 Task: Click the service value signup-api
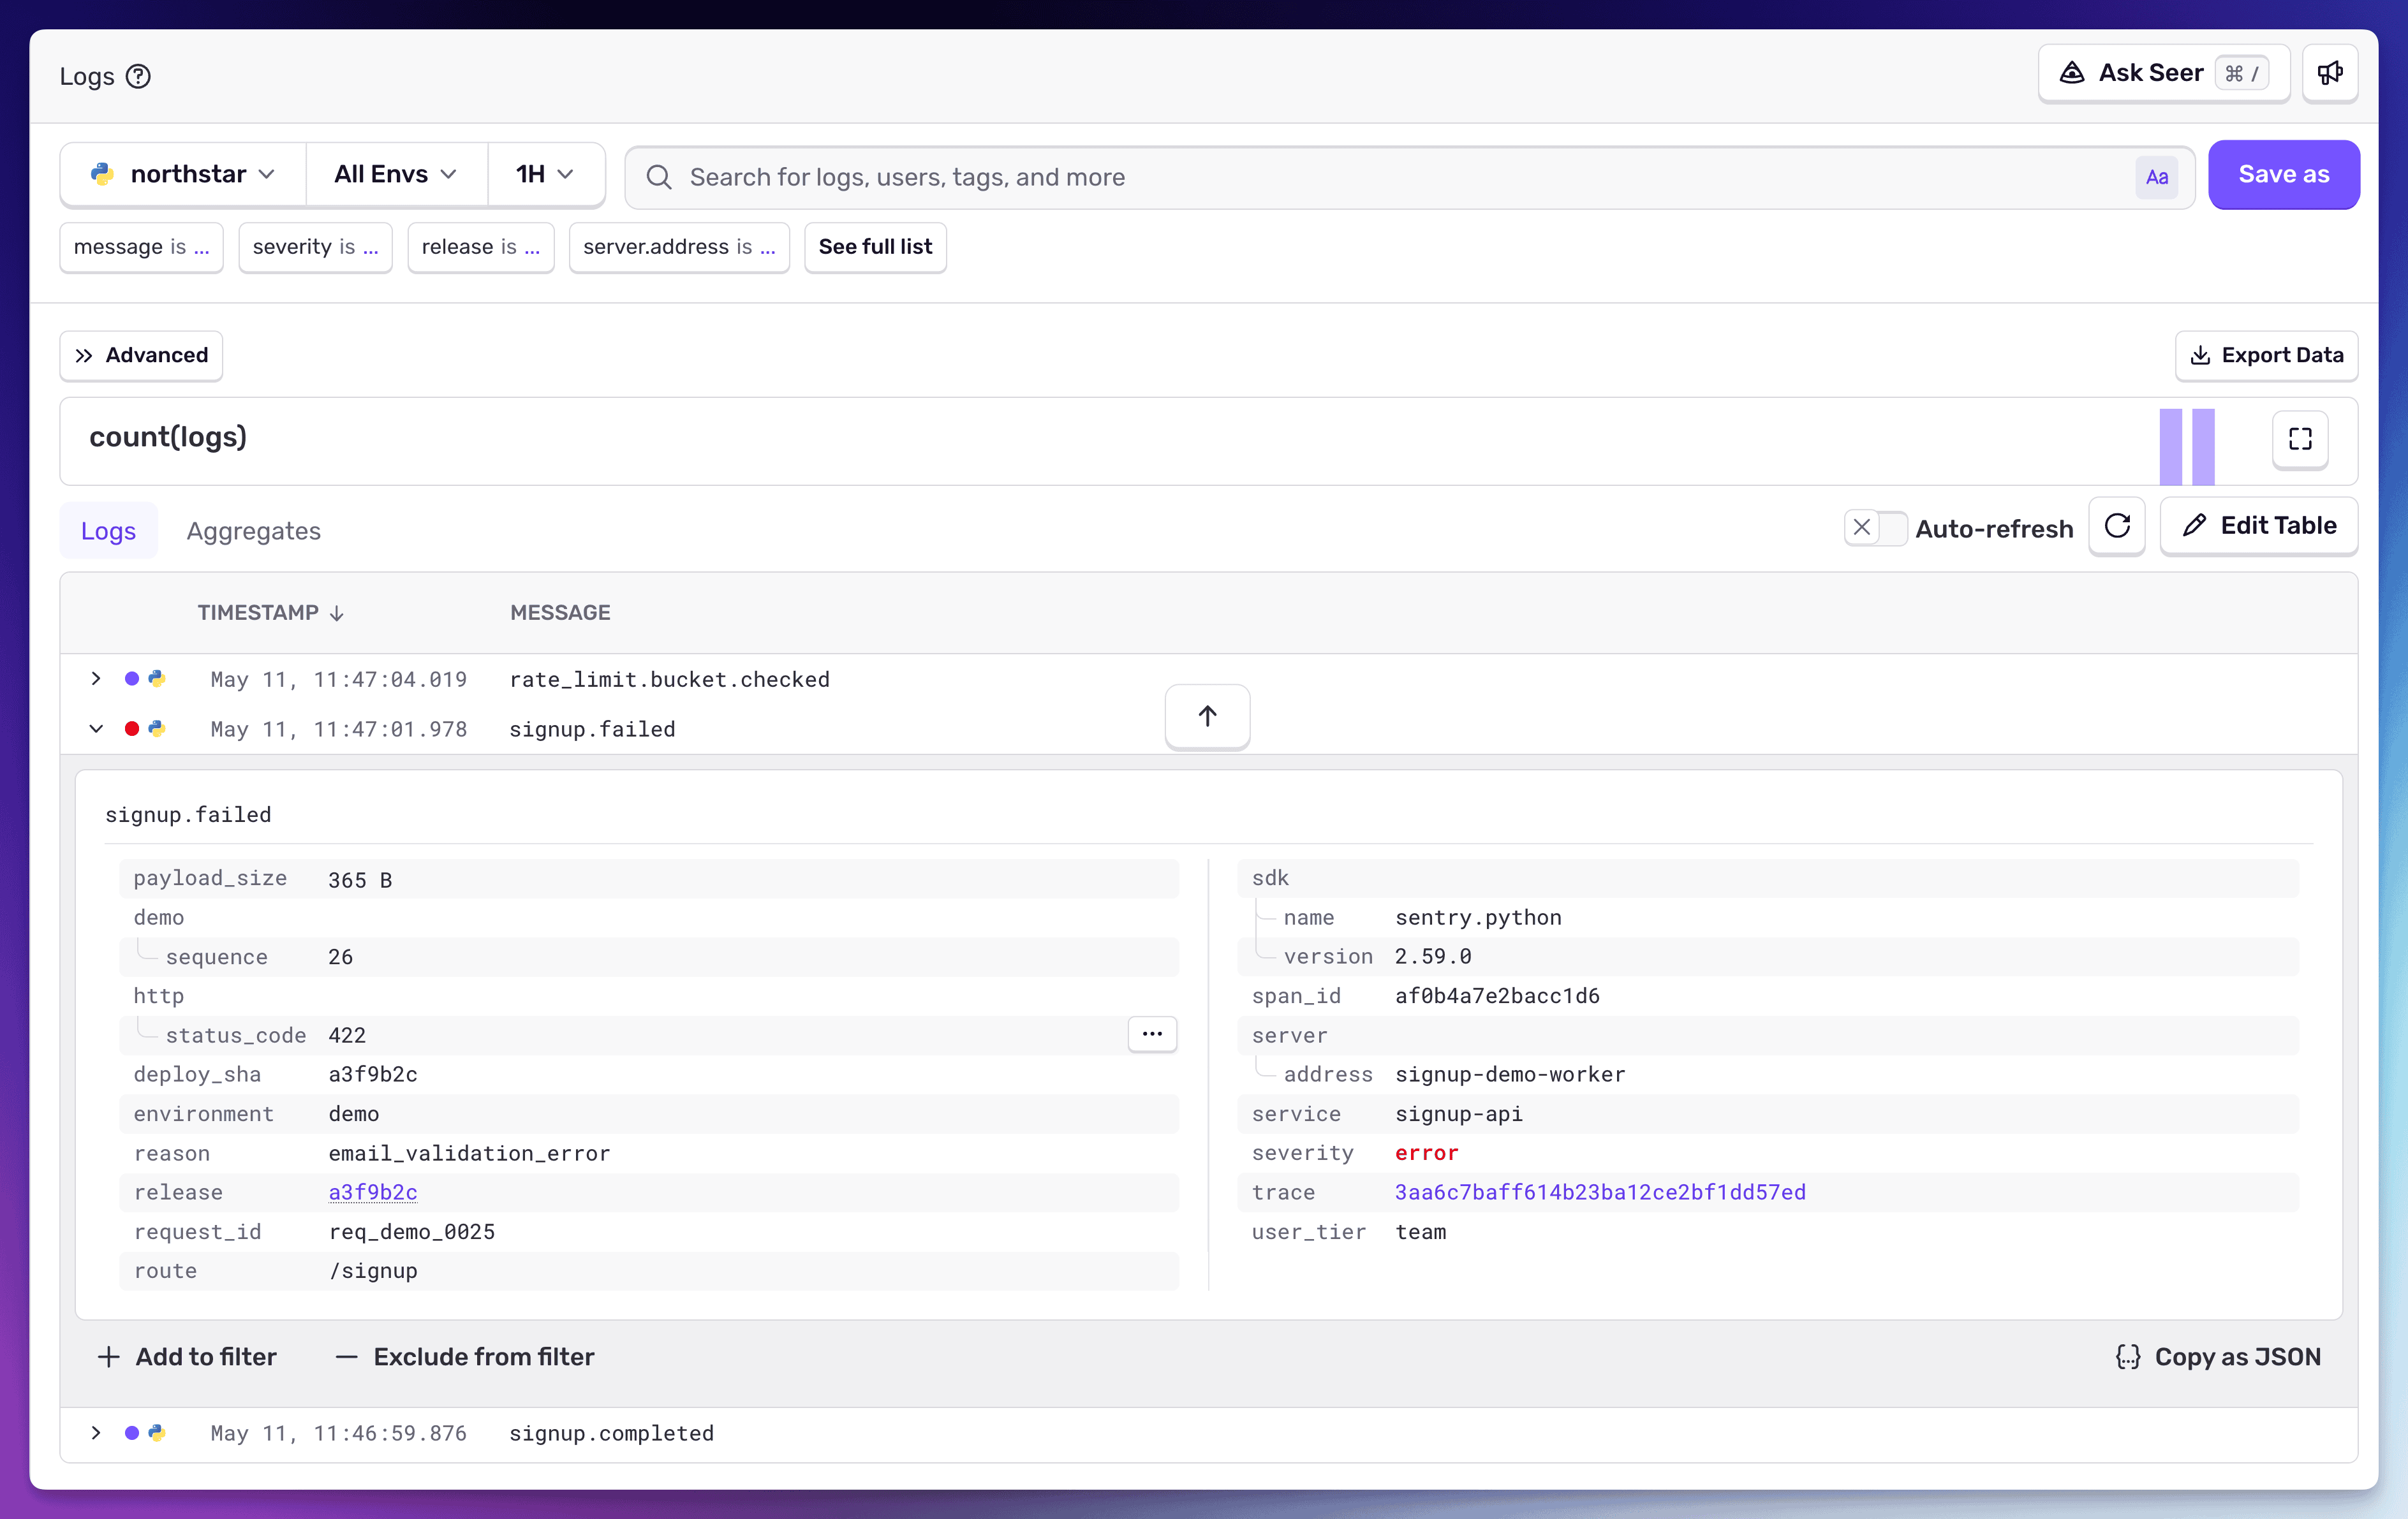point(1459,1114)
